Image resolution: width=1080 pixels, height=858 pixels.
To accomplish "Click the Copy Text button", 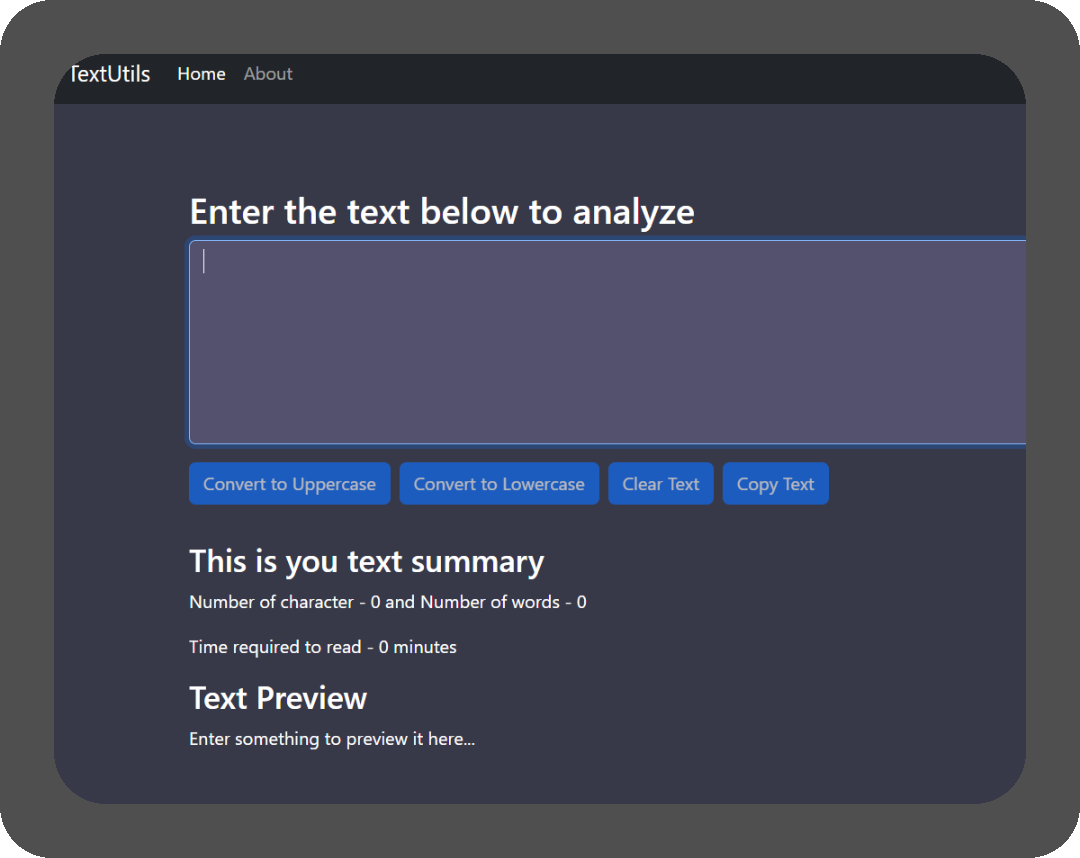I will point(775,484).
